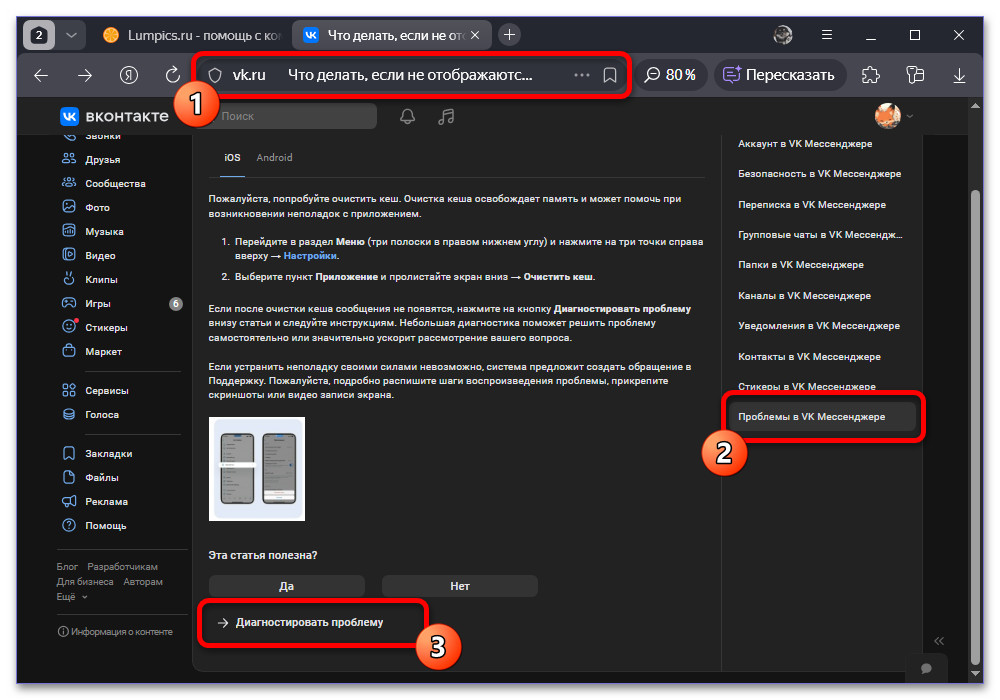The height and width of the screenshot is (700, 1000).
Task: Open Уведомления в VK Мессенджере section
Action: pyautogui.click(x=819, y=326)
